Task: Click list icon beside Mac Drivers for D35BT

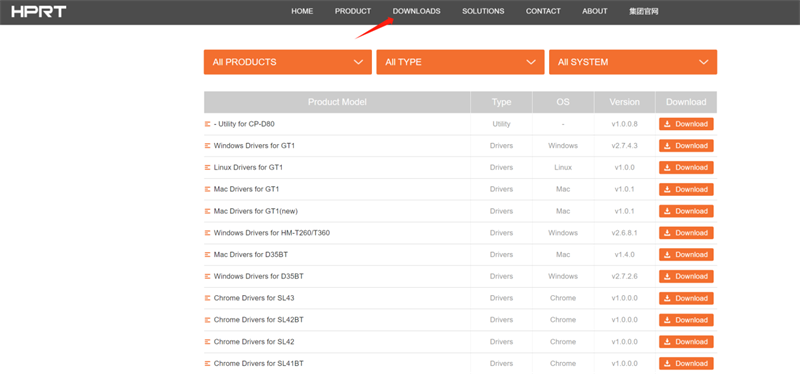Action: pos(207,255)
